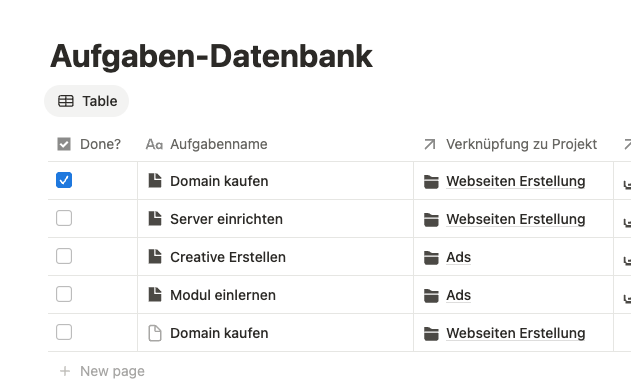Click page icon of Creative Erstellen row
This screenshot has height=389, width=631.
point(155,257)
